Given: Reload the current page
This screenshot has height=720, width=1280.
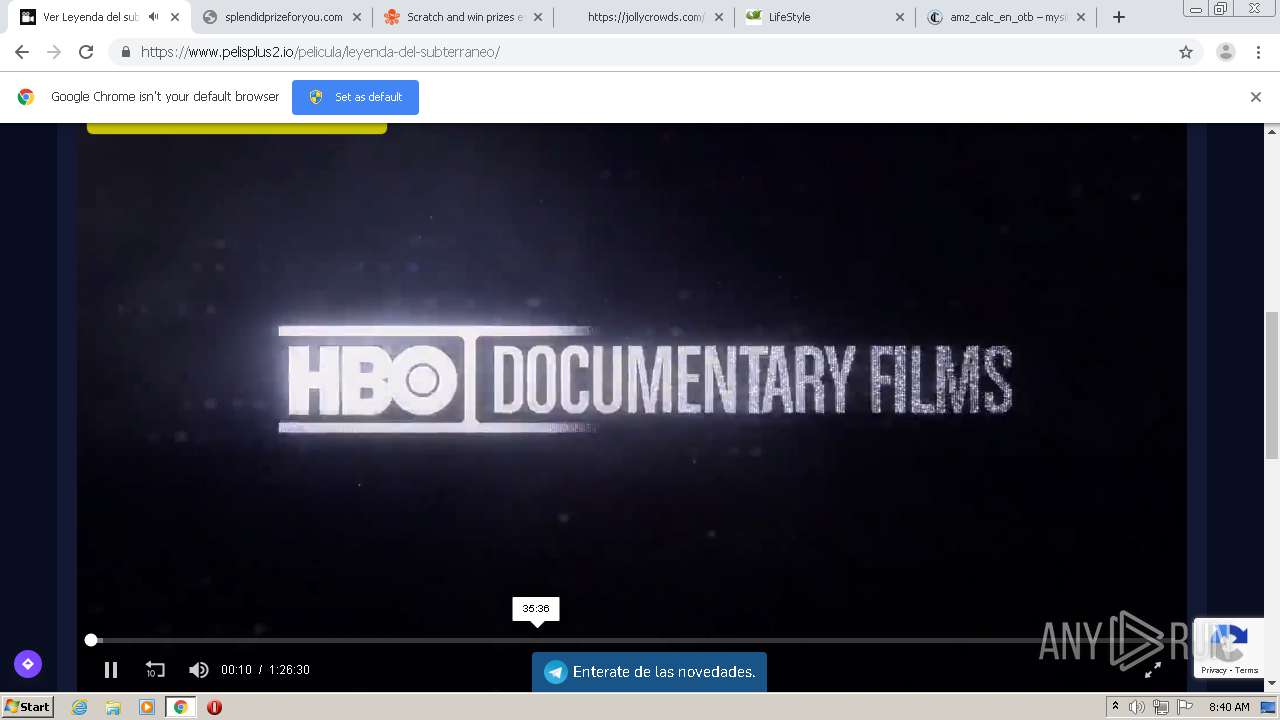Looking at the screenshot, I should 86,52.
